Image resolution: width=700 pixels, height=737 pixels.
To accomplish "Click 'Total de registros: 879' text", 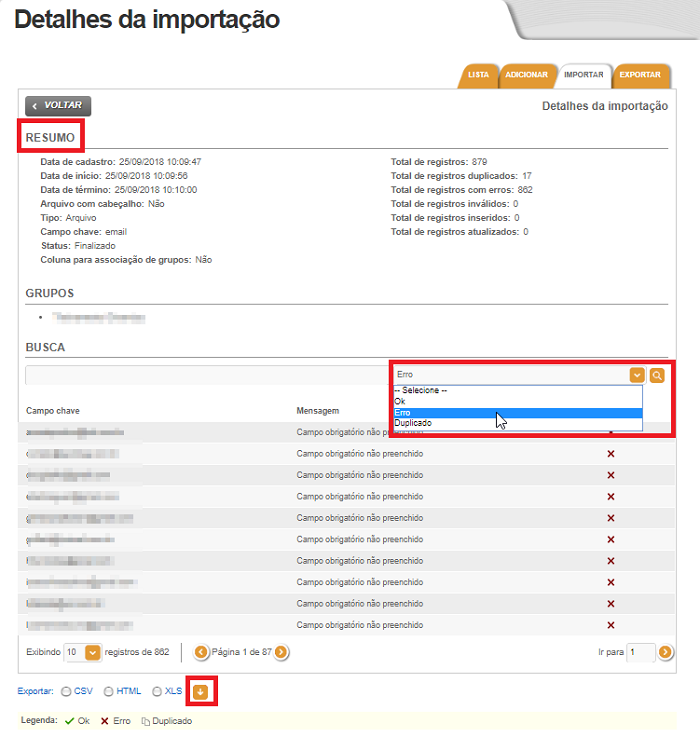I will [x=439, y=162].
